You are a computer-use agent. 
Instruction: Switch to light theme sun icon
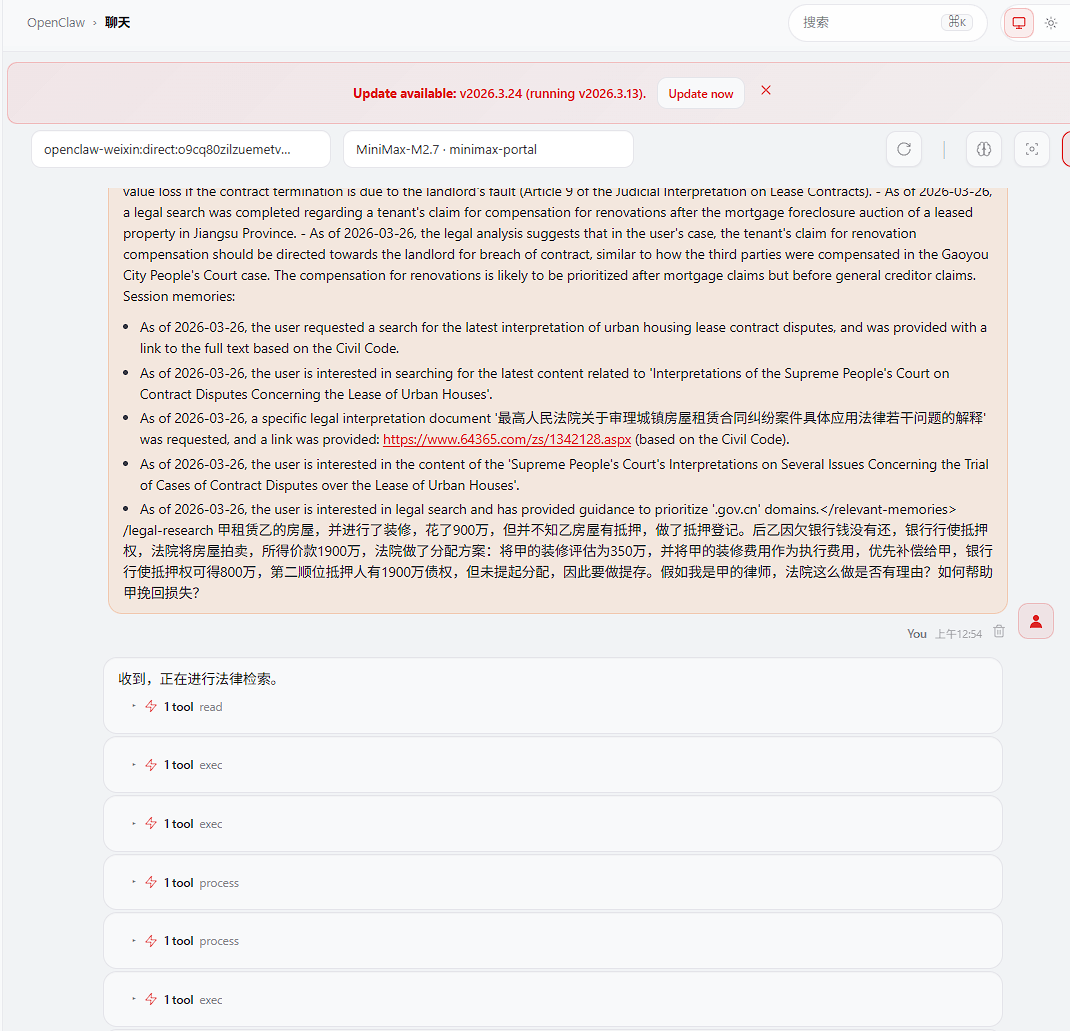coord(1051,23)
